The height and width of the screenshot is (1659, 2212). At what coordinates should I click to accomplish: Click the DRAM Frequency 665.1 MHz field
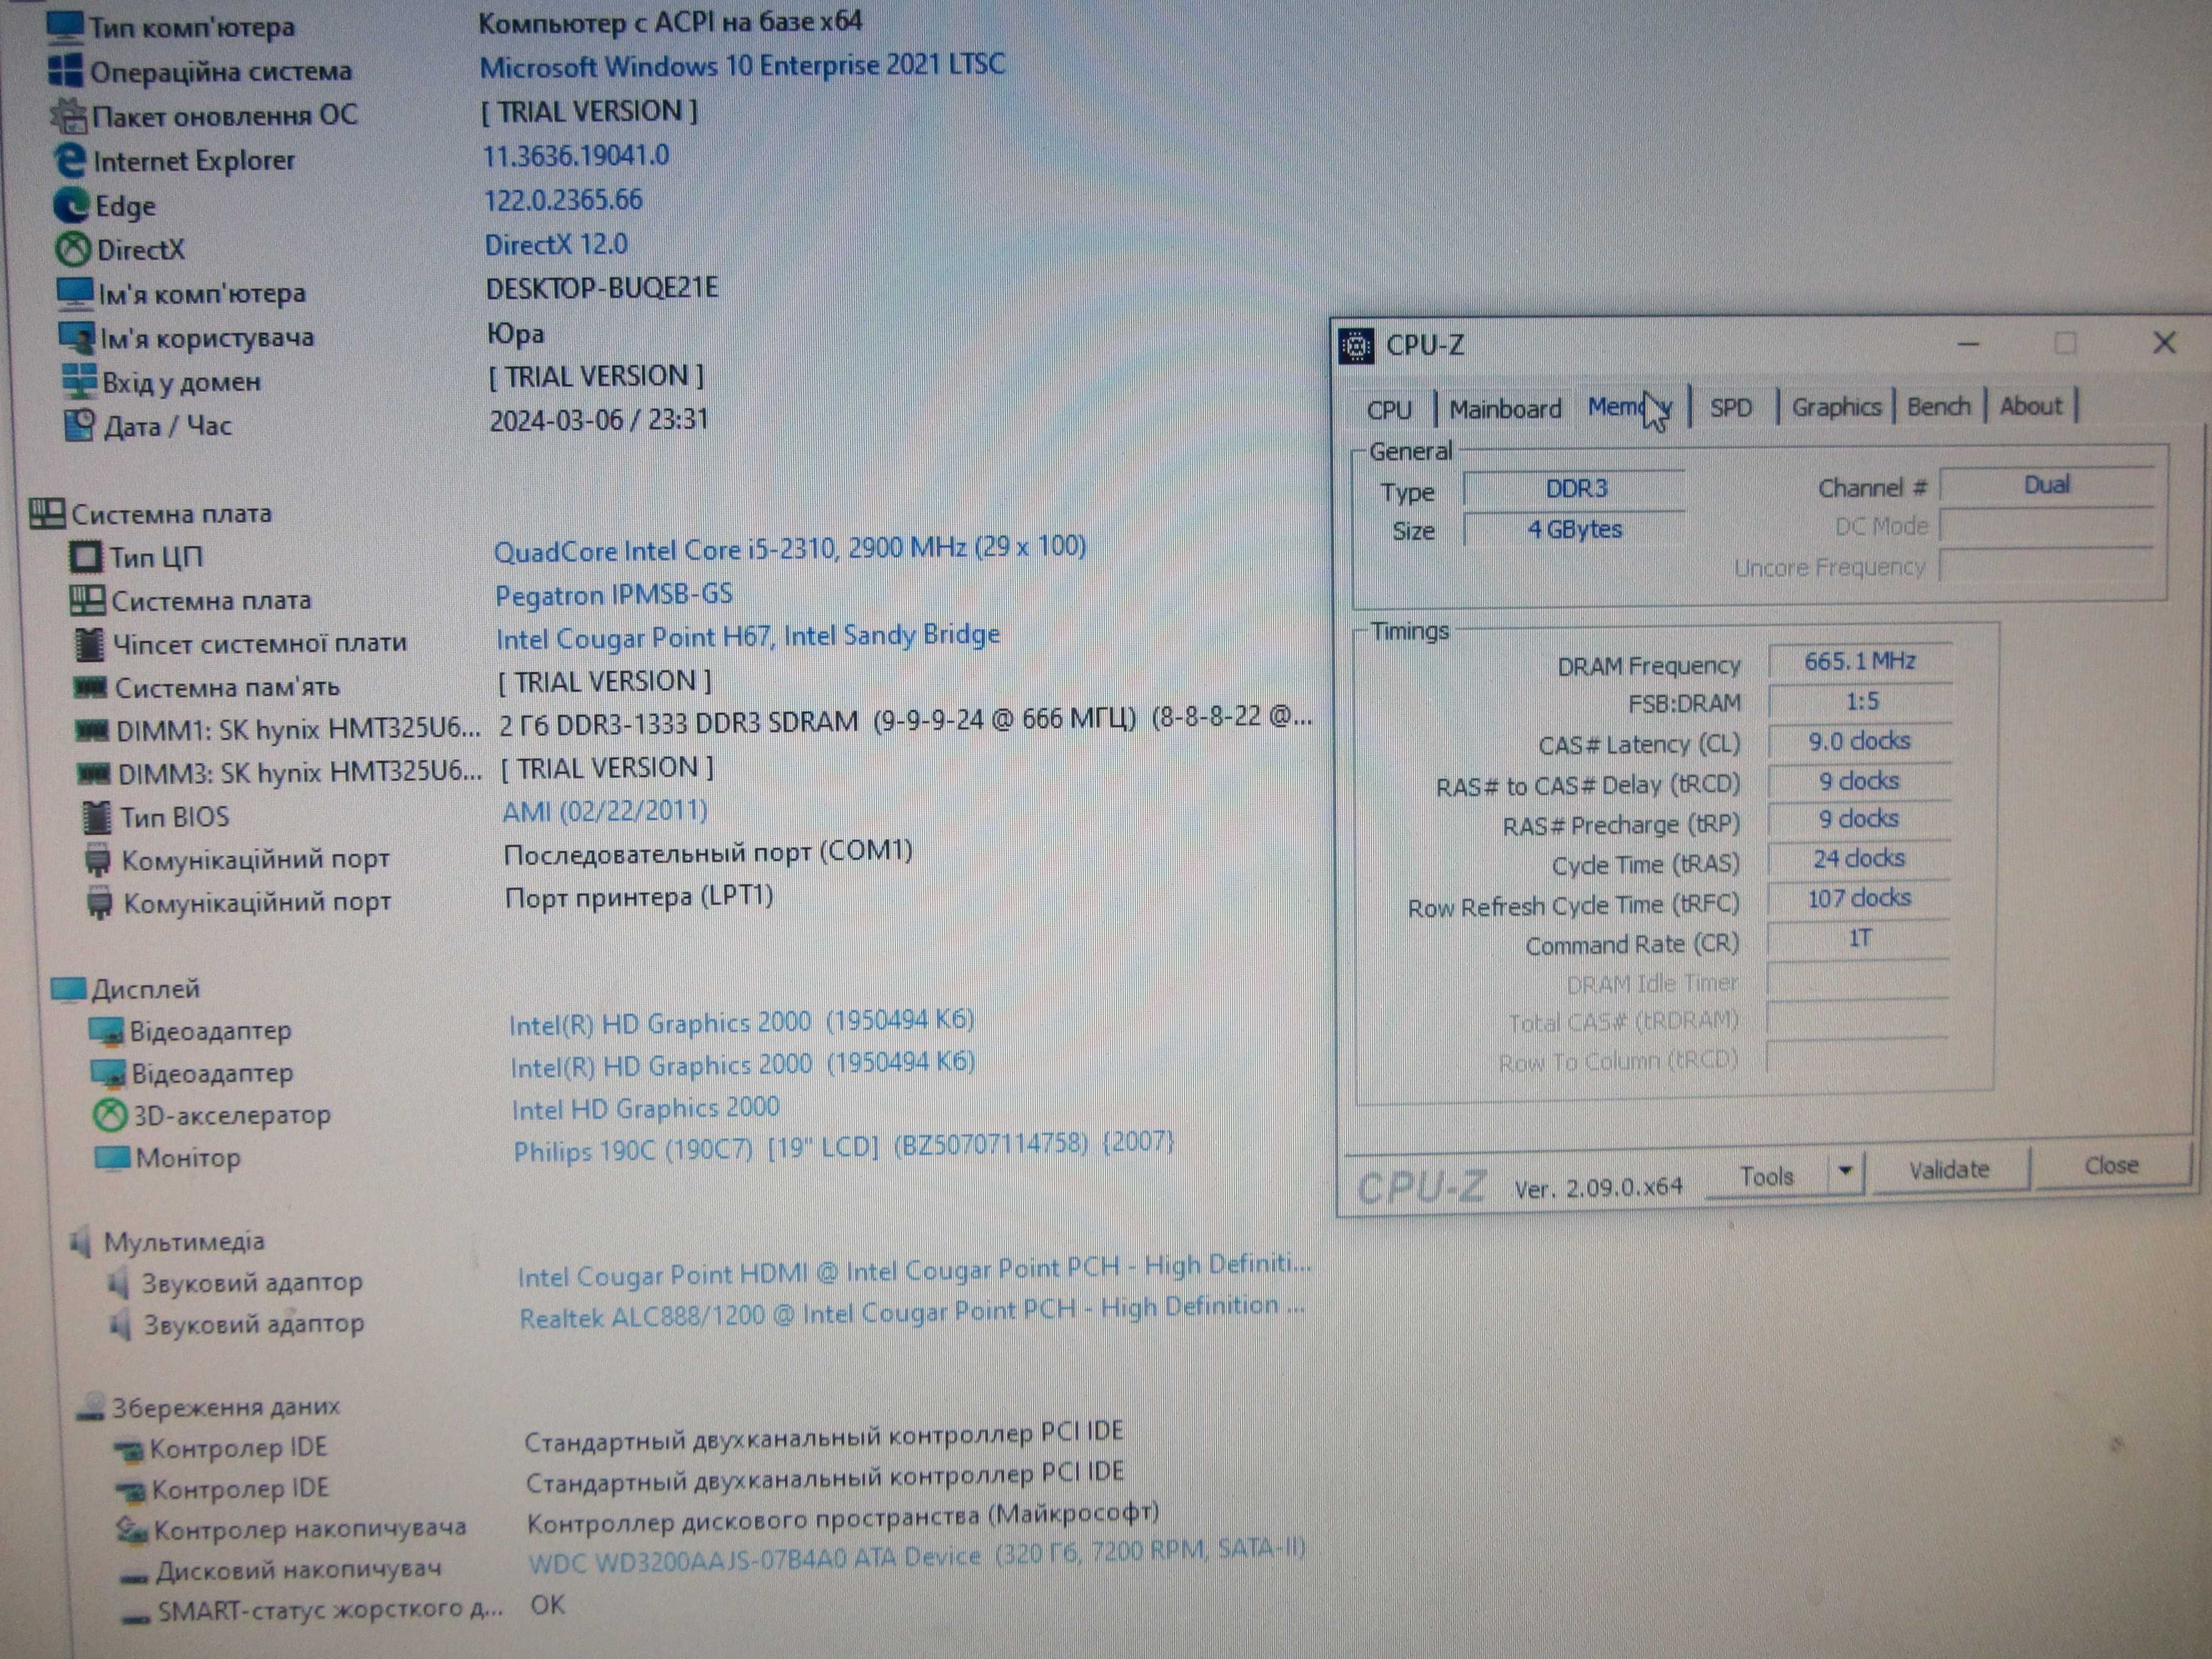1859,661
